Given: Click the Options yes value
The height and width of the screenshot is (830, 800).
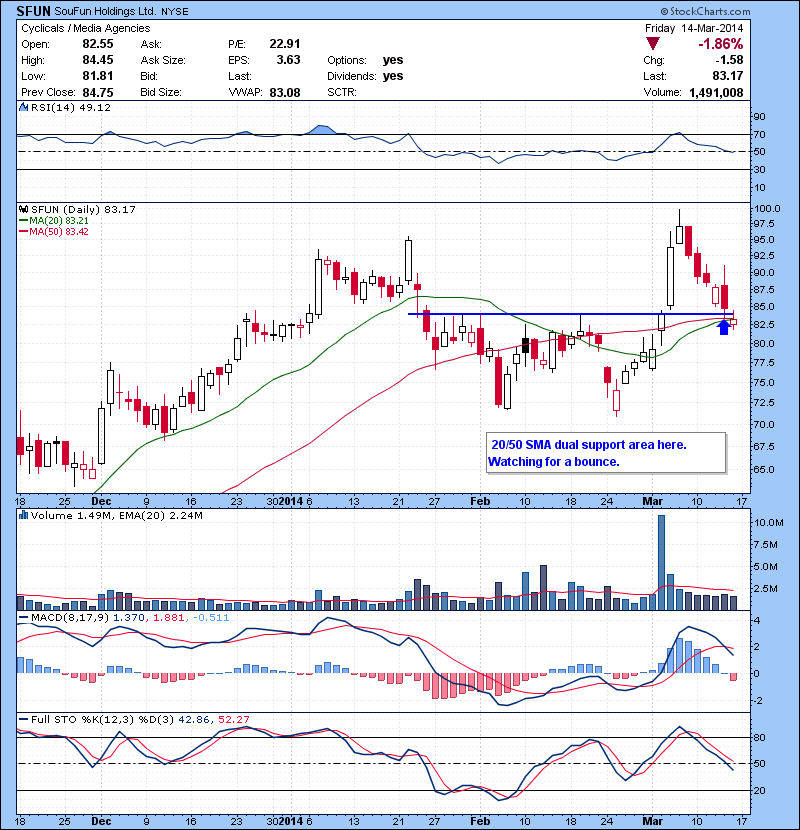Looking at the screenshot, I should click(x=393, y=60).
